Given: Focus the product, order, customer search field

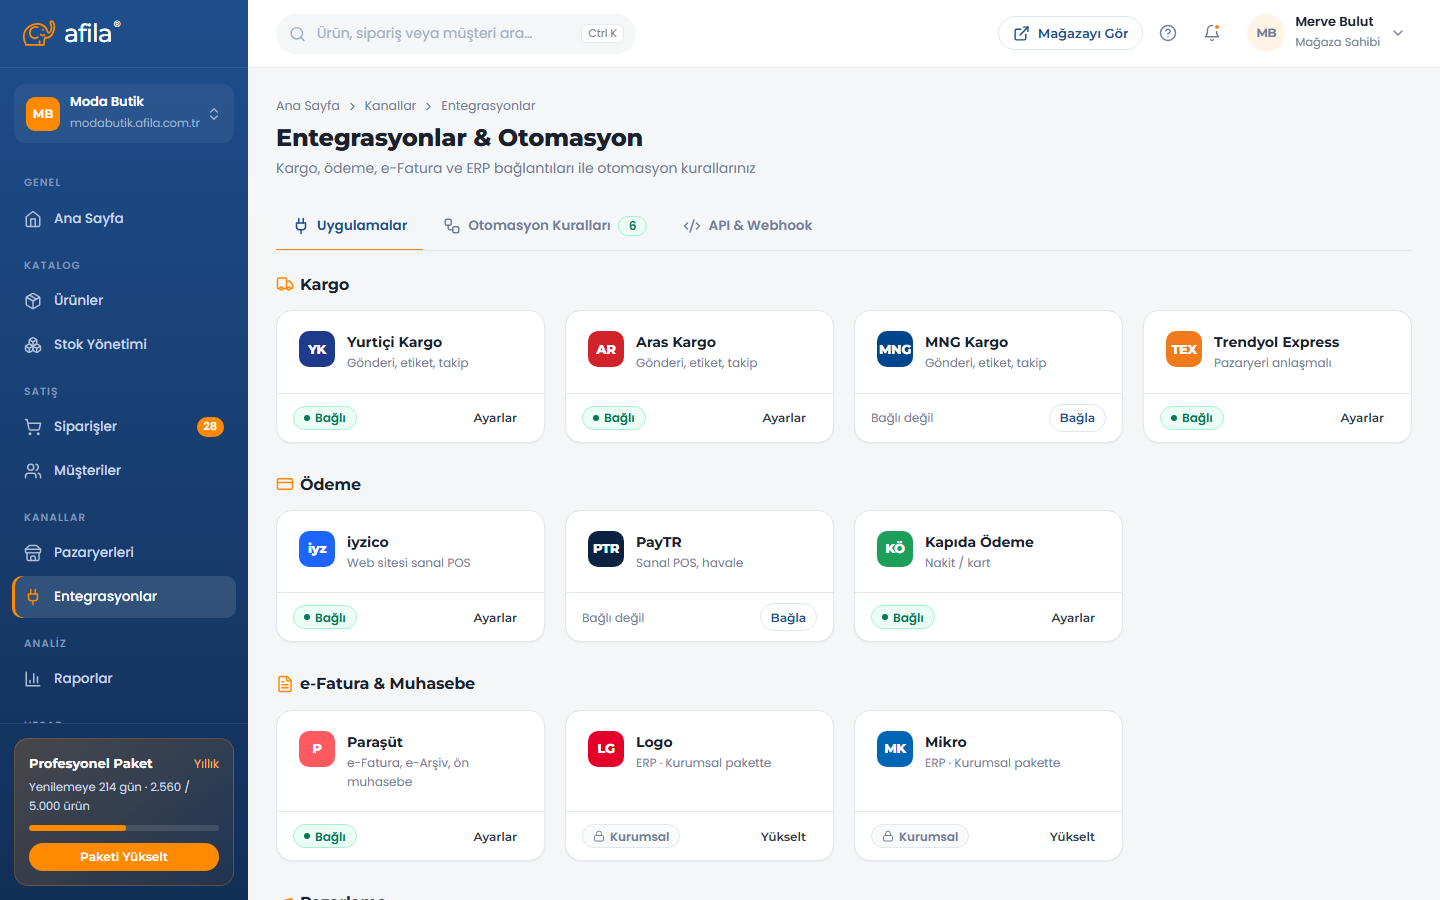Looking at the screenshot, I should coord(456,34).
